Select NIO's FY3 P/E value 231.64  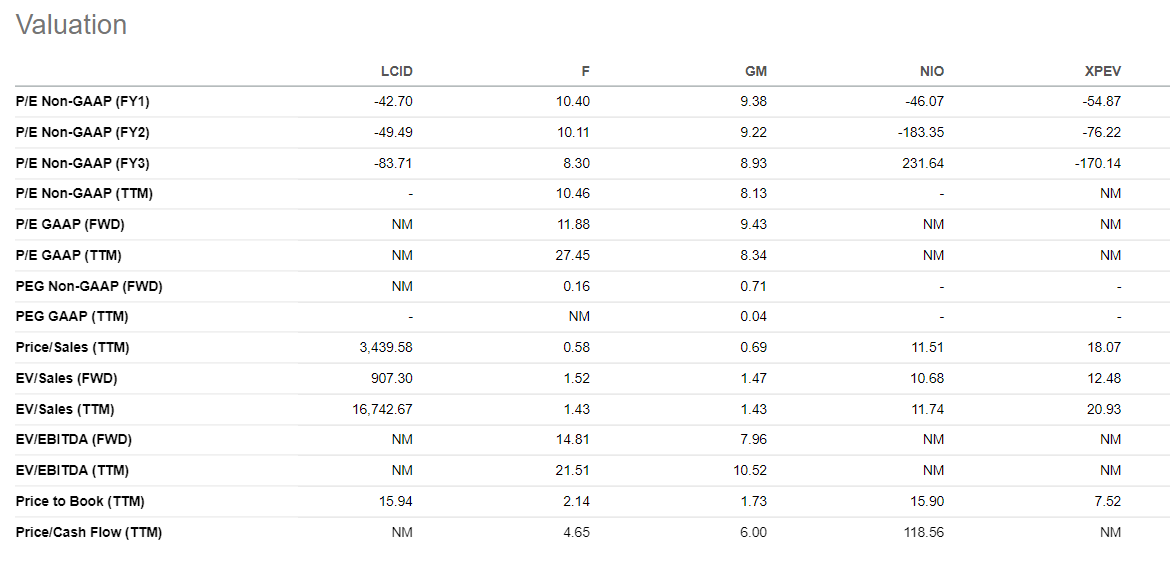tap(922, 163)
